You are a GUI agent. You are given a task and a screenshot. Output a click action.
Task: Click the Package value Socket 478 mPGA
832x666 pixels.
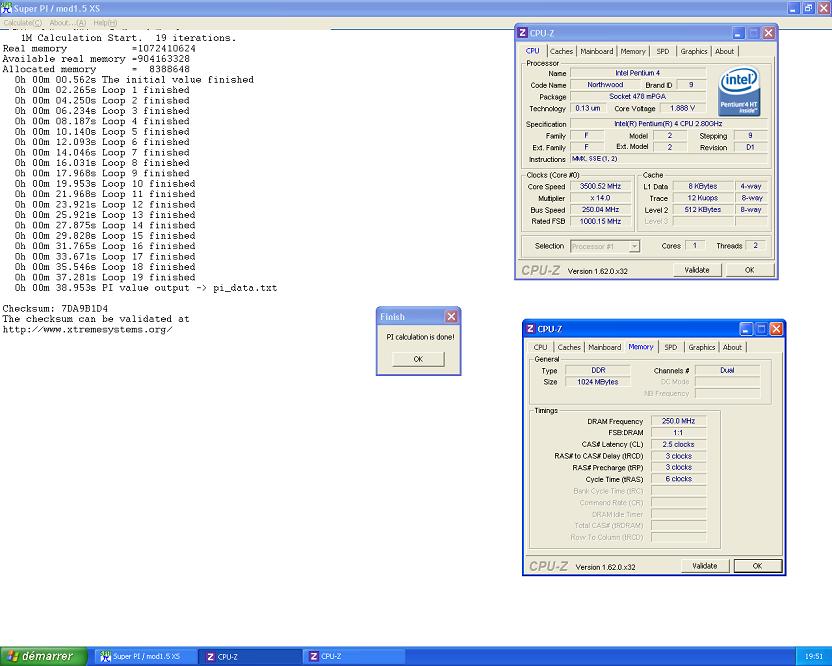638,97
